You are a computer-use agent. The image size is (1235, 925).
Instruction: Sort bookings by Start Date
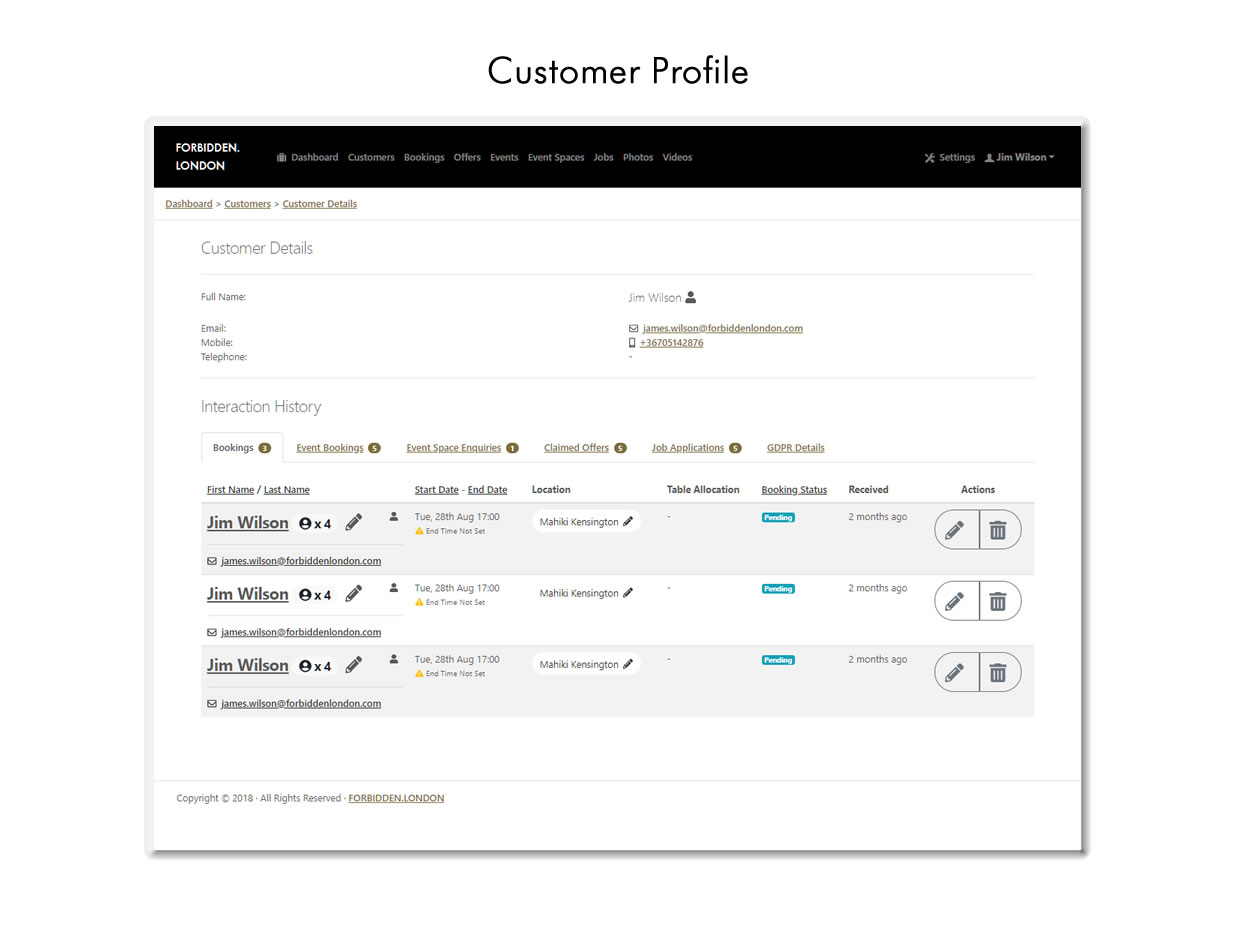pyautogui.click(x=437, y=490)
